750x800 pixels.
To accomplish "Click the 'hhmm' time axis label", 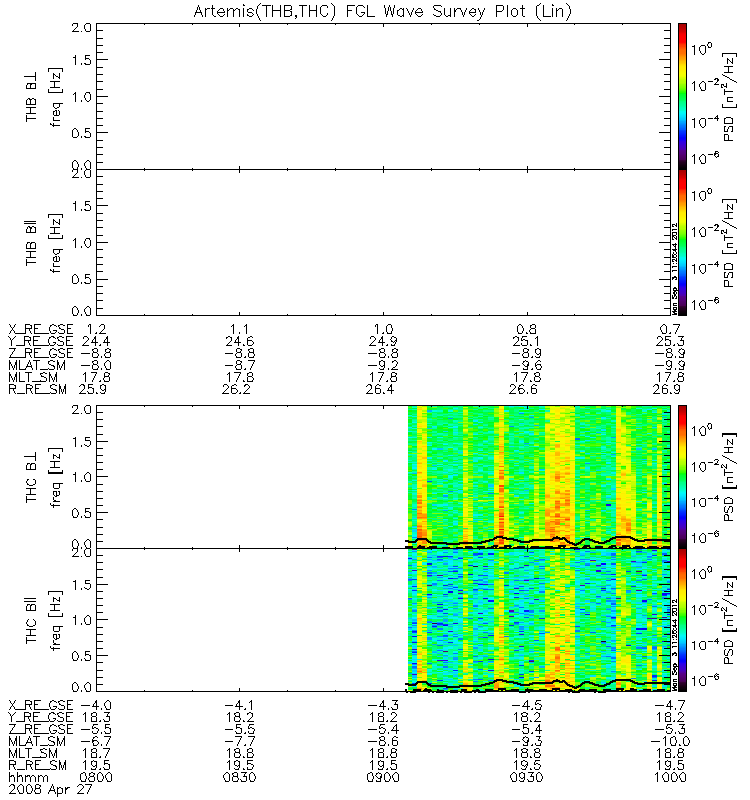I will coord(28,778).
